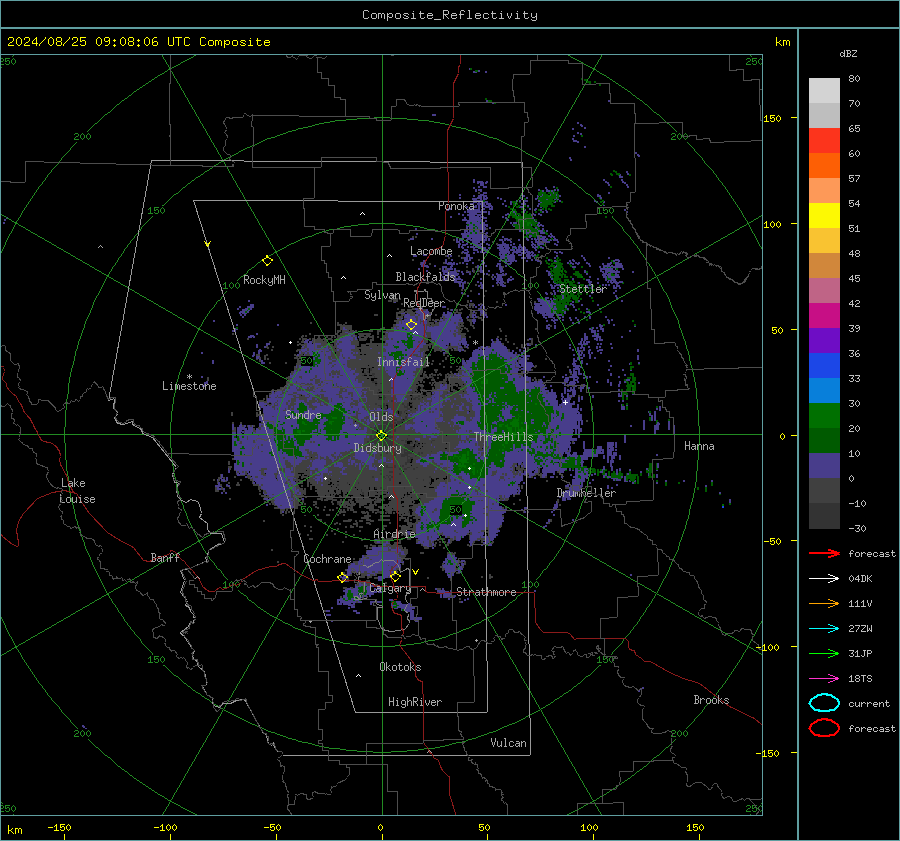Click the yellow diamond marker above Calgary
This screenshot has height=841, width=900.
coord(395,576)
